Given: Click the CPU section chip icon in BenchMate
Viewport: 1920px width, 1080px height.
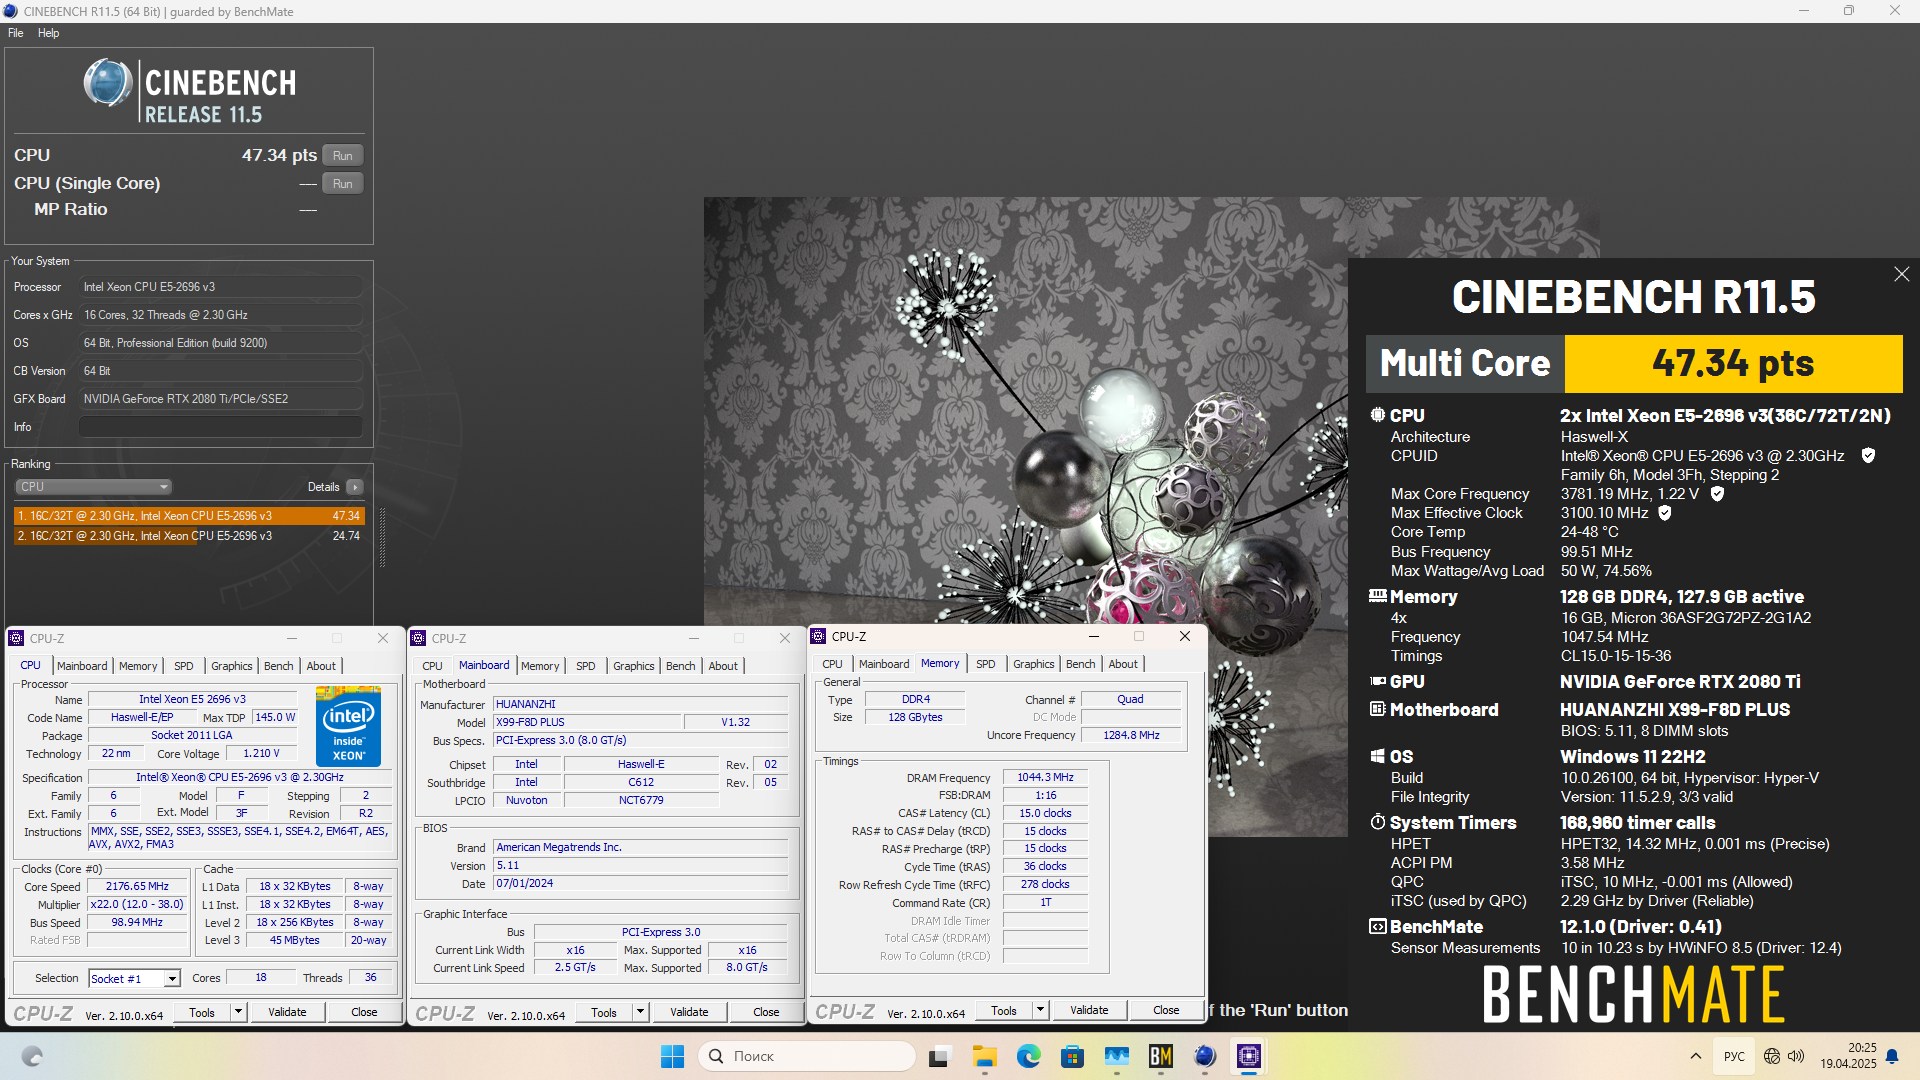Looking at the screenshot, I should 1377,415.
